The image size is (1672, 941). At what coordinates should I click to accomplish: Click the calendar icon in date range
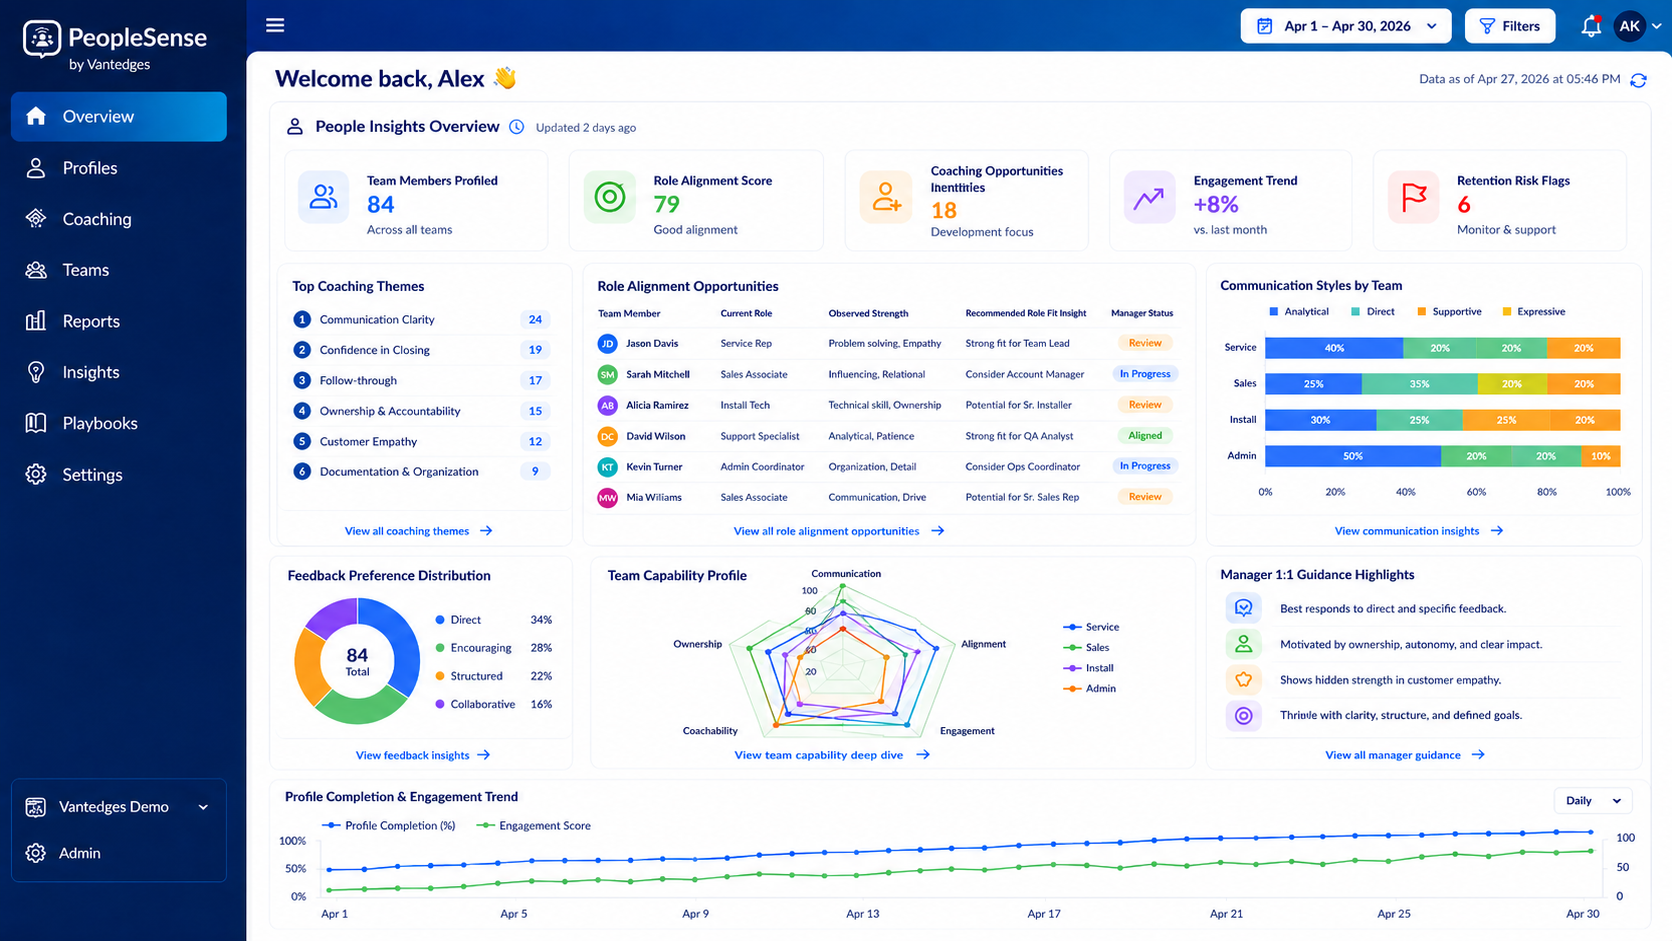pos(1264,26)
